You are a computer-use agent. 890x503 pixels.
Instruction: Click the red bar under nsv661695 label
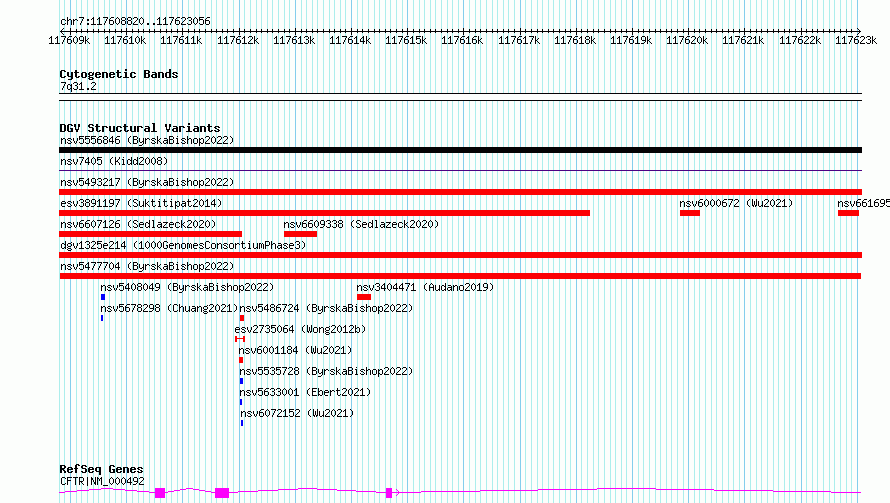tap(849, 213)
